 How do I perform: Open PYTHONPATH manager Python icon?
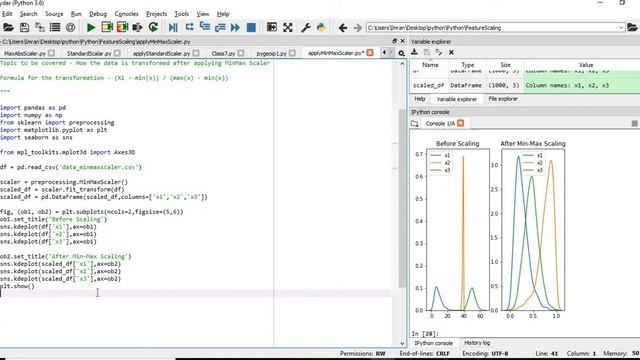(321, 27)
